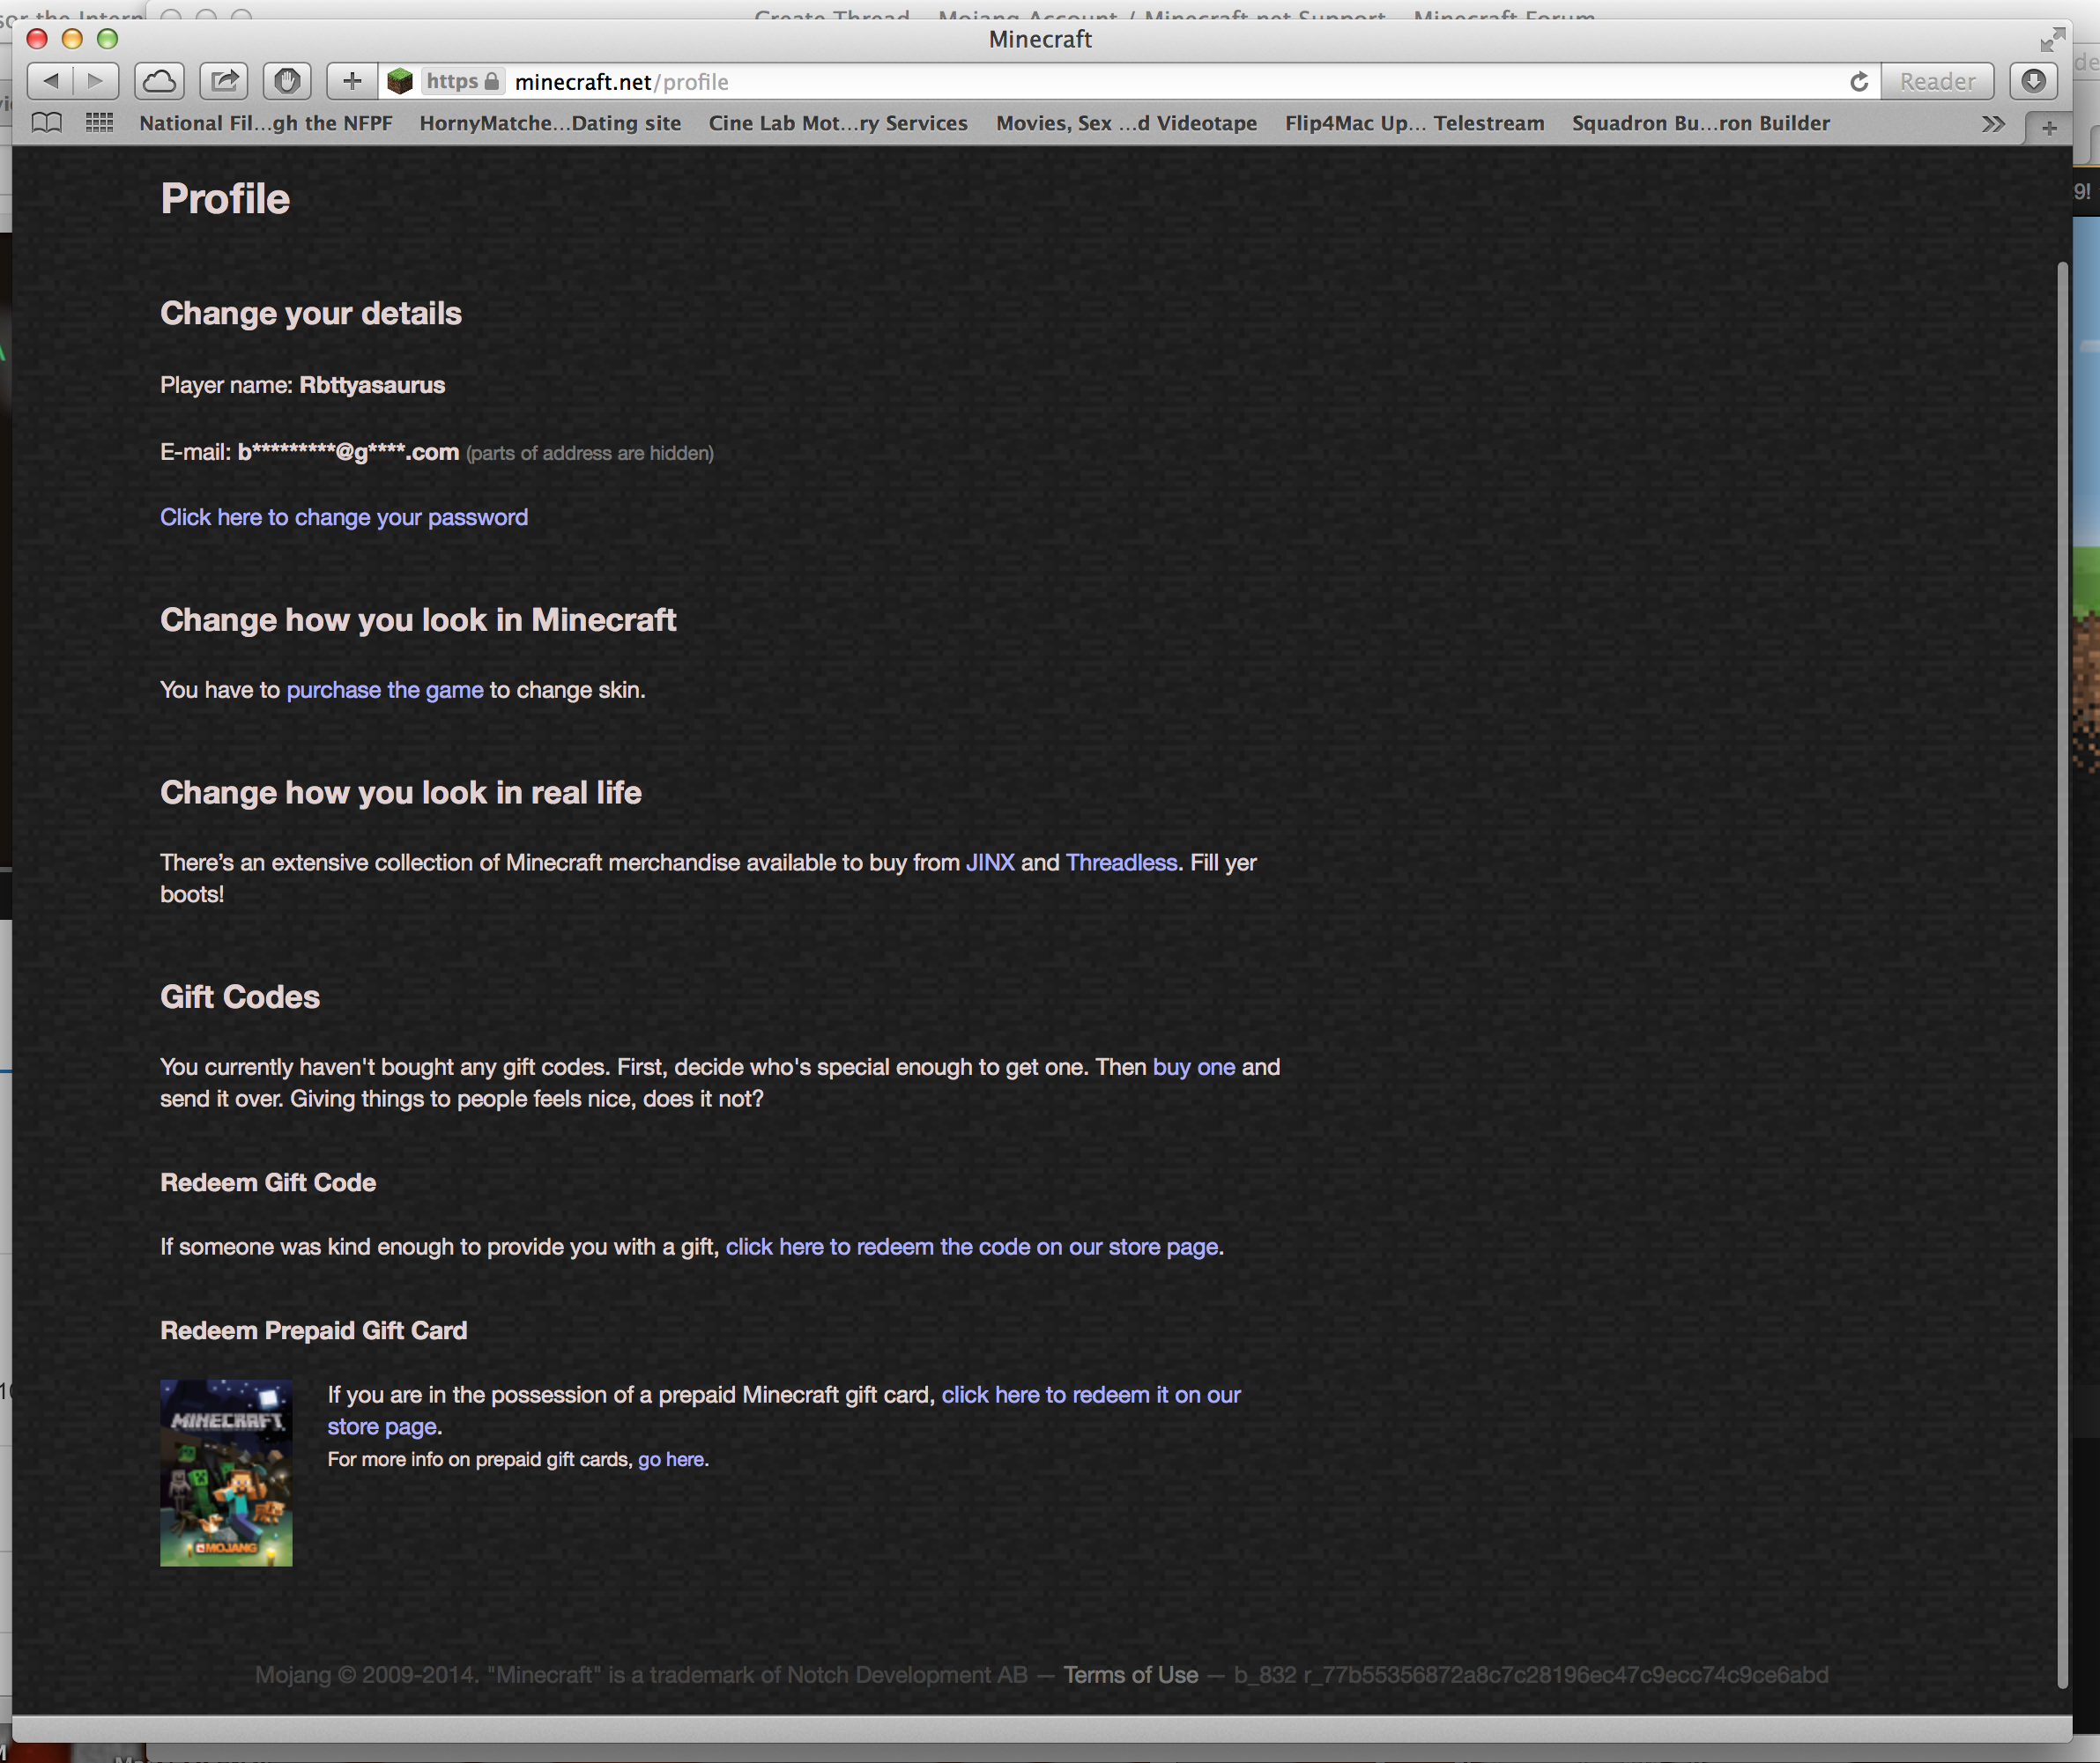The width and height of the screenshot is (2100, 1763).
Task: Click the Change your details heading
Action: click(x=311, y=313)
